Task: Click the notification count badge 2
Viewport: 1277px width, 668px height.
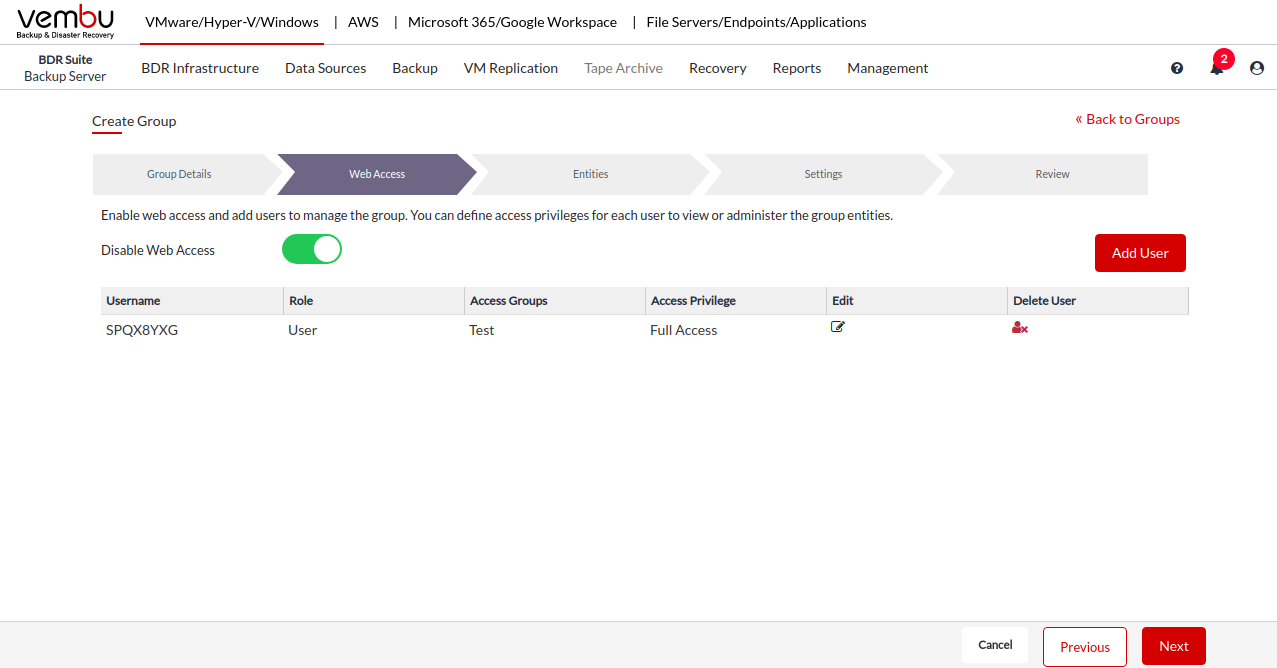Action: [x=1224, y=59]
